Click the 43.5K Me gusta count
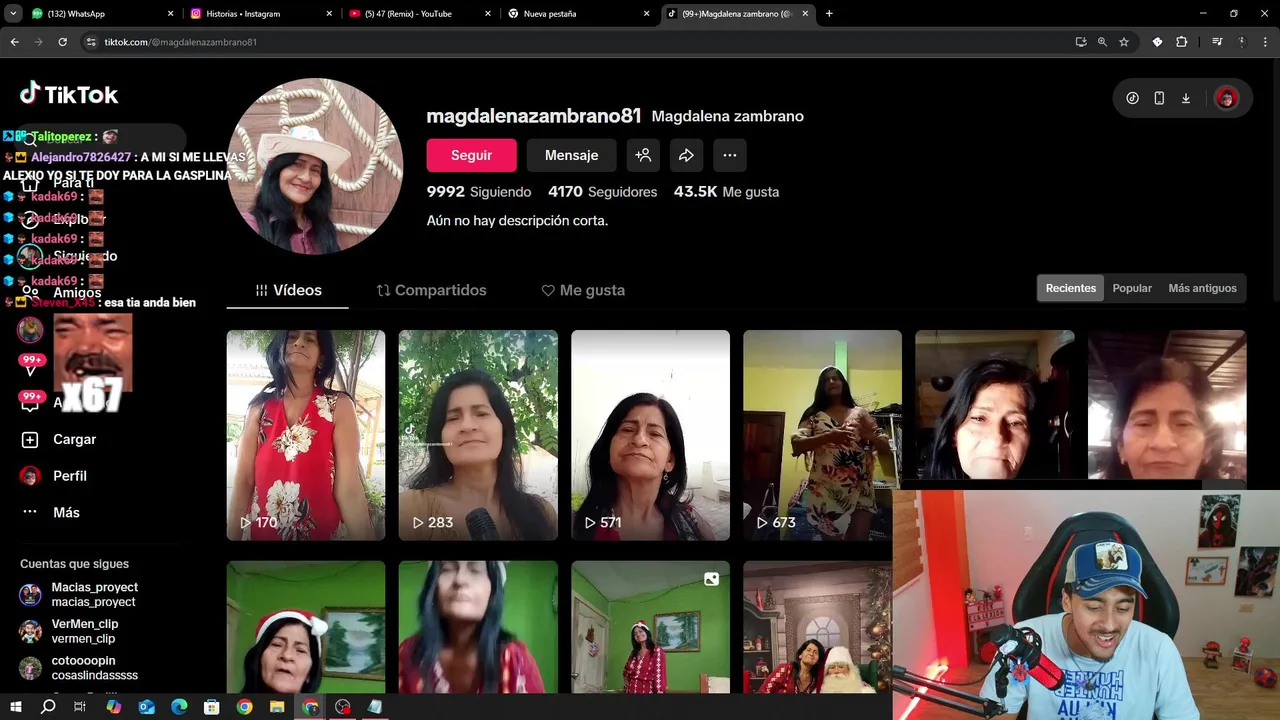 point(726,192)
